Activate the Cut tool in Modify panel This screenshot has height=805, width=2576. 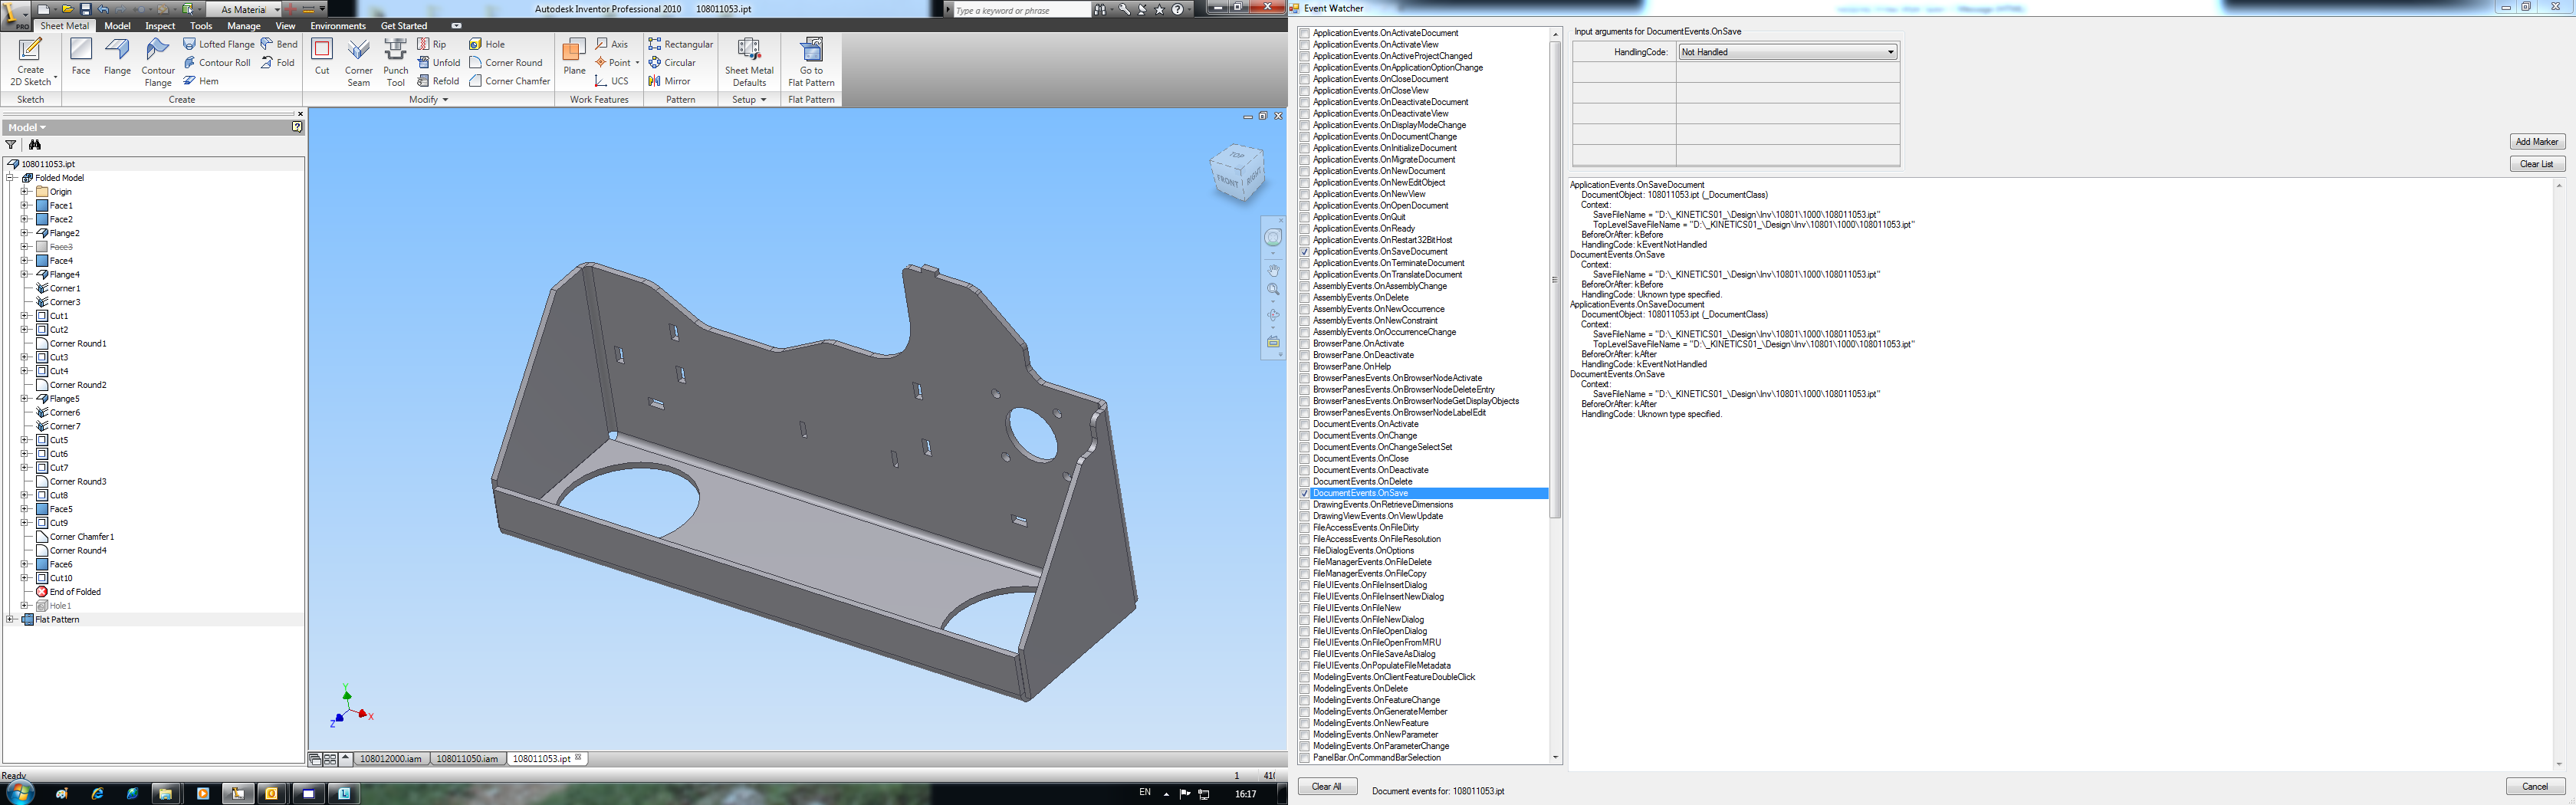[322, 57]
